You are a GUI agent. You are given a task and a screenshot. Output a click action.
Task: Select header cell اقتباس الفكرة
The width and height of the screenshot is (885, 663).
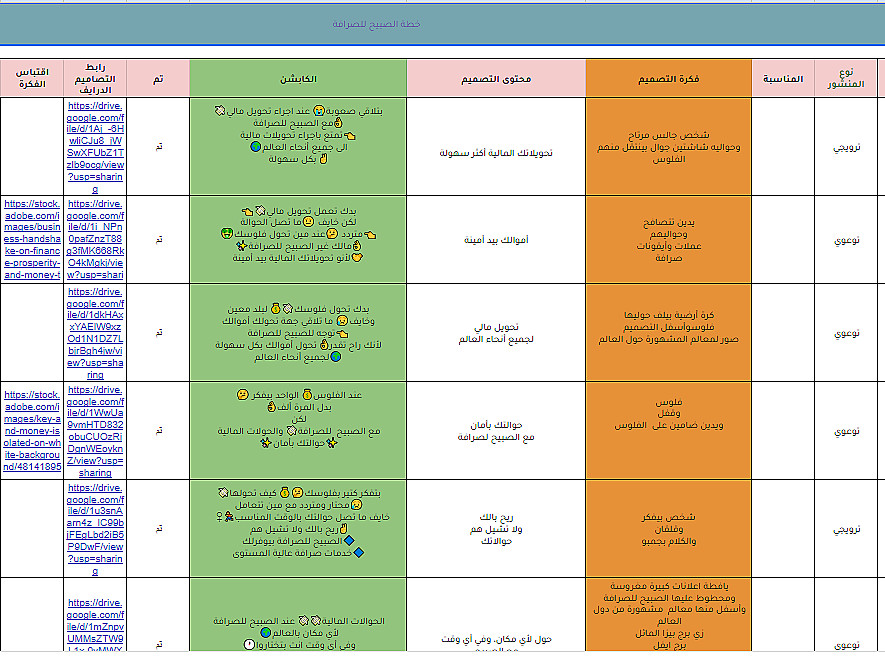coord(32,78)
